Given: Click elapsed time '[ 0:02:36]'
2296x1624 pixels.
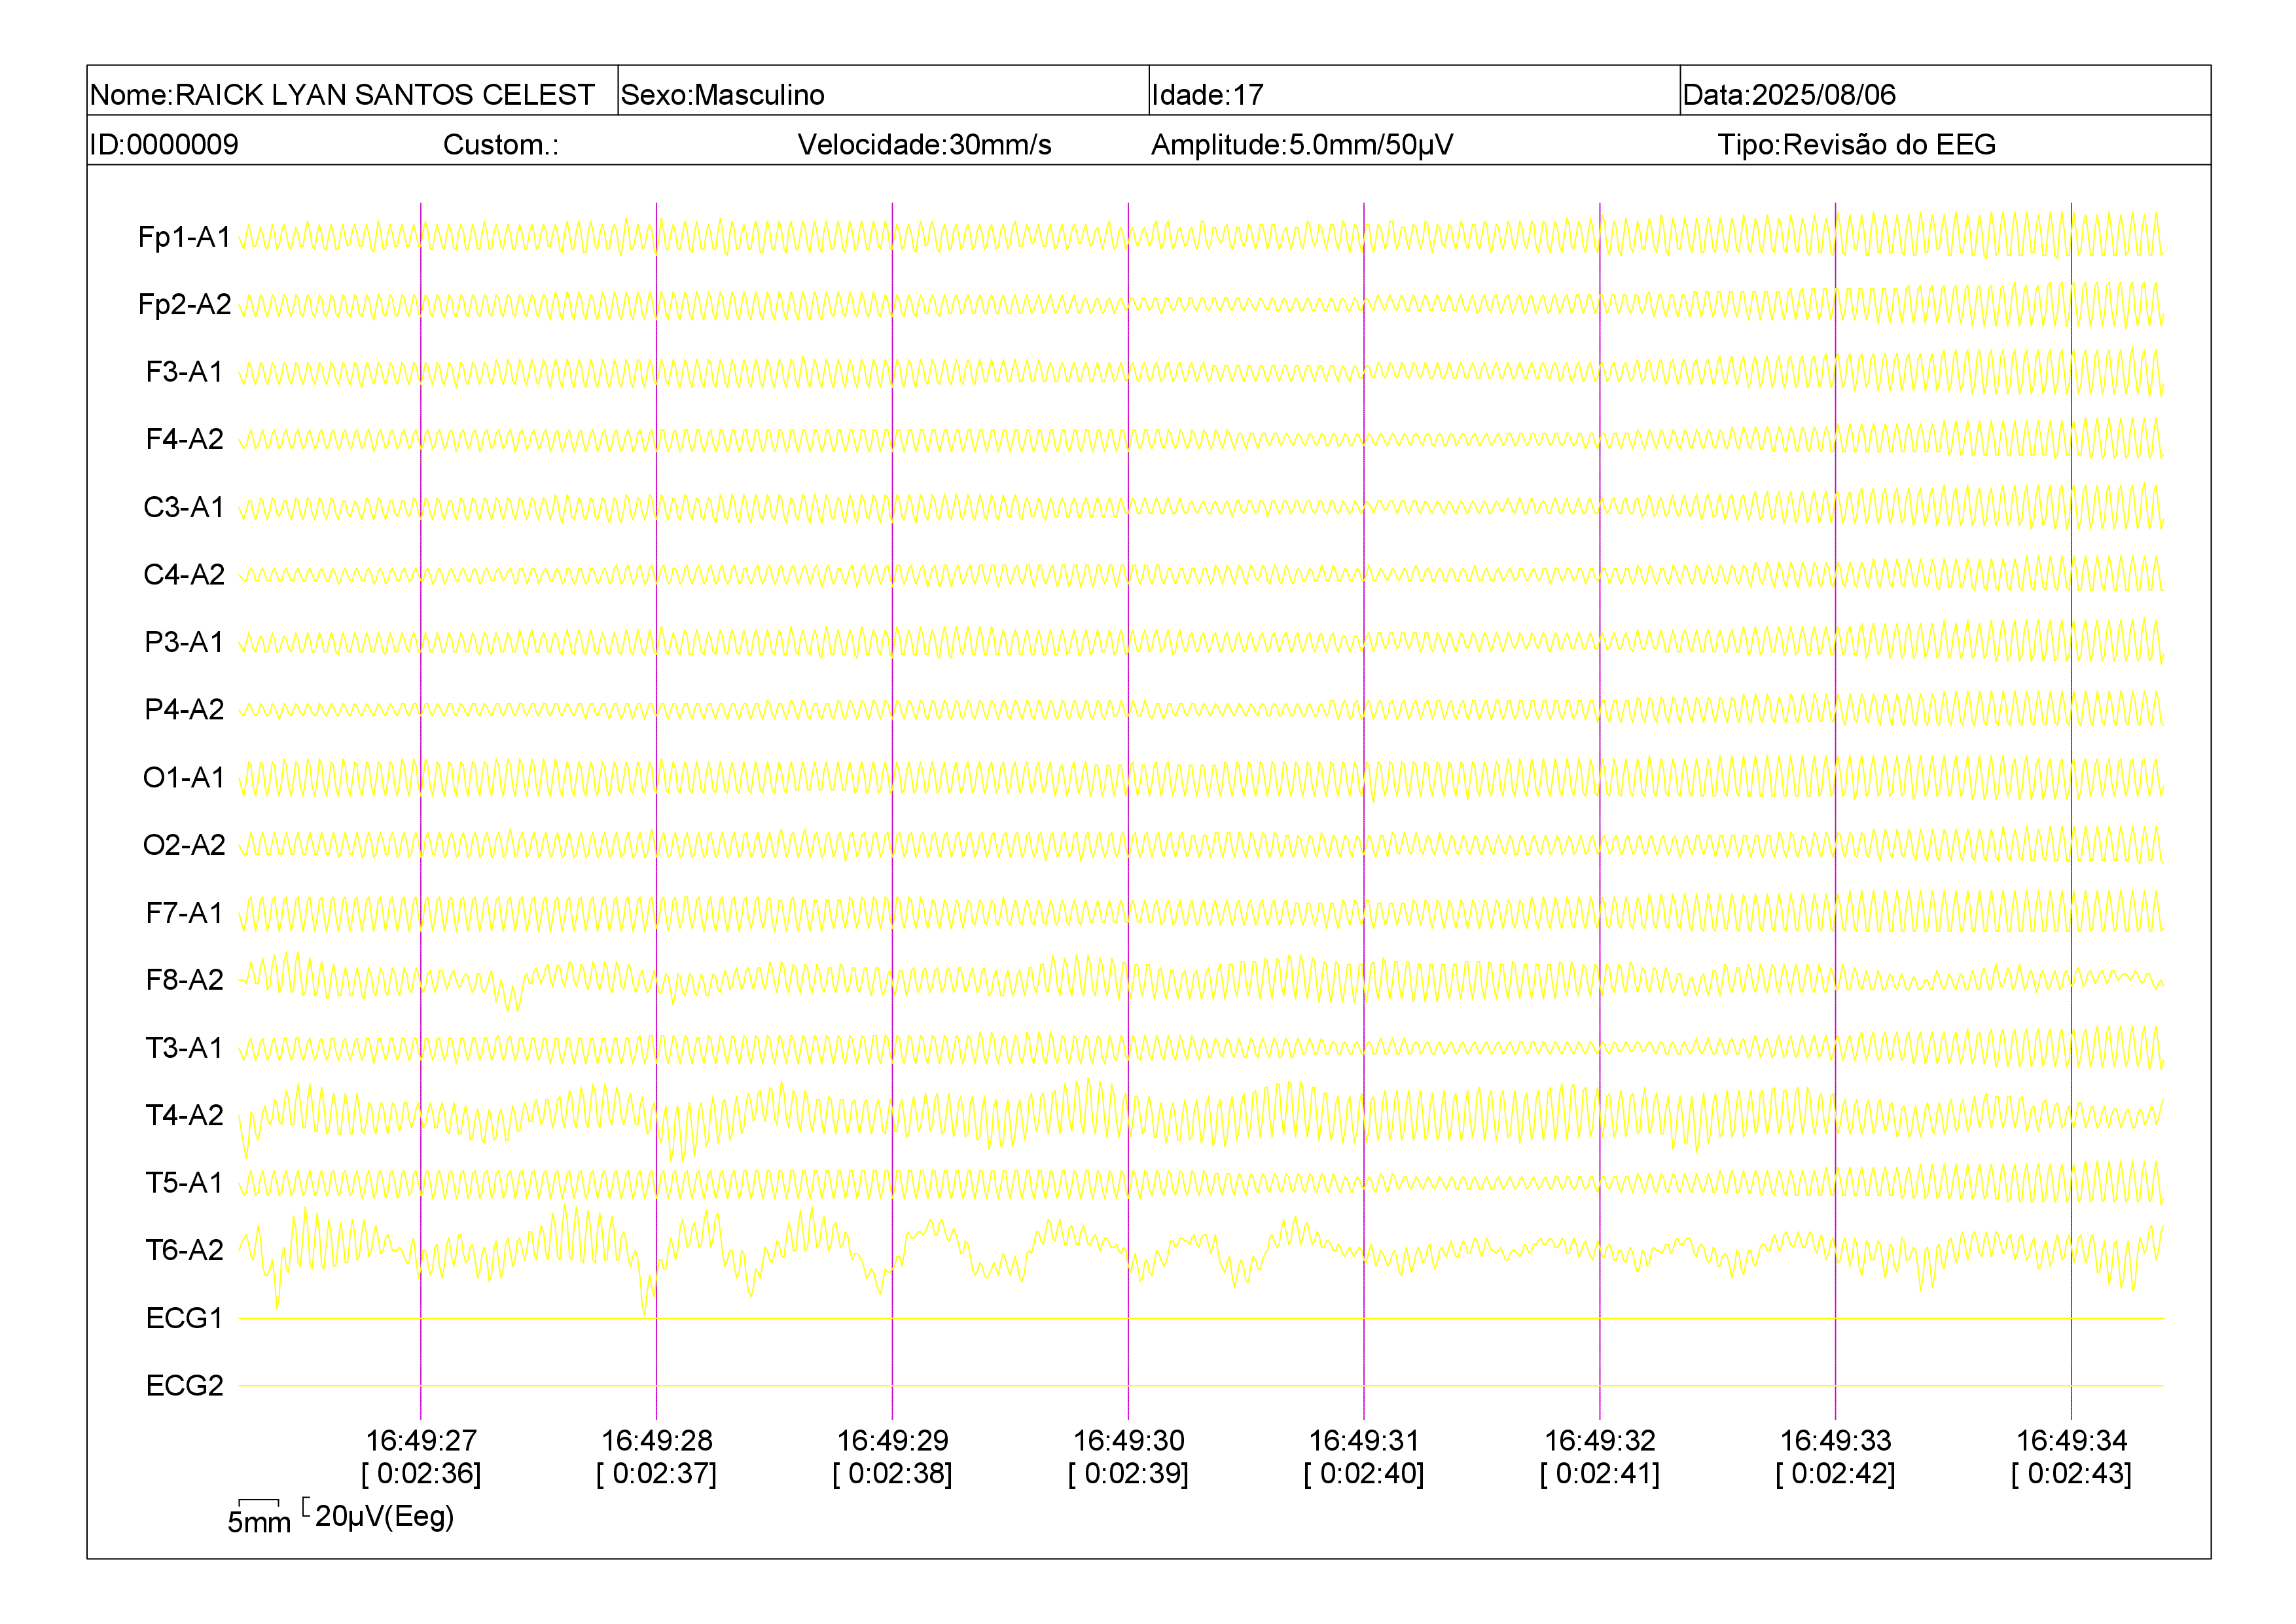Looking at the screenshot, I should [x=421, y=1473].
